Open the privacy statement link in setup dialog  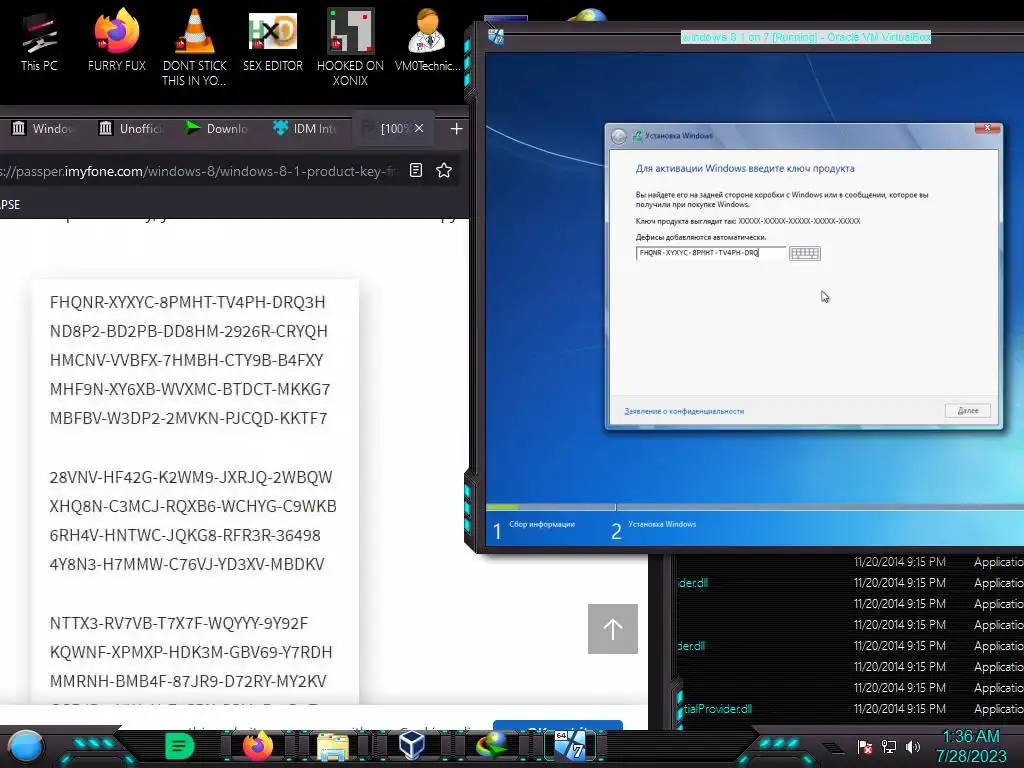click(684, 411)
